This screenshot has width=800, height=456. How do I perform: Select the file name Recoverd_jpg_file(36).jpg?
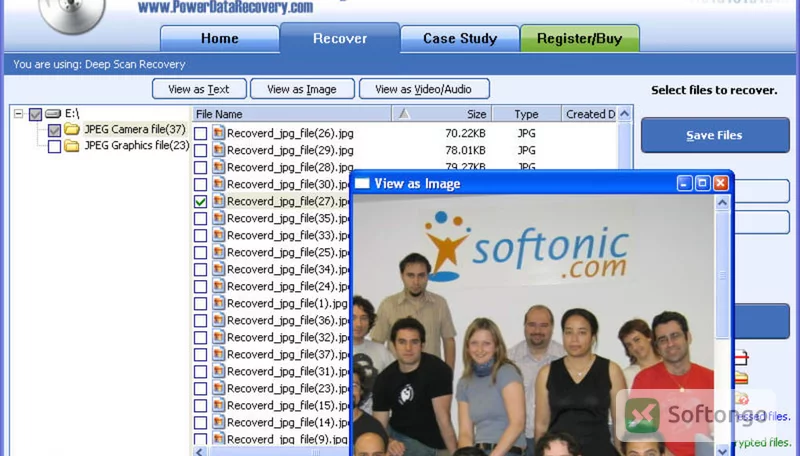tap(288, 320)
